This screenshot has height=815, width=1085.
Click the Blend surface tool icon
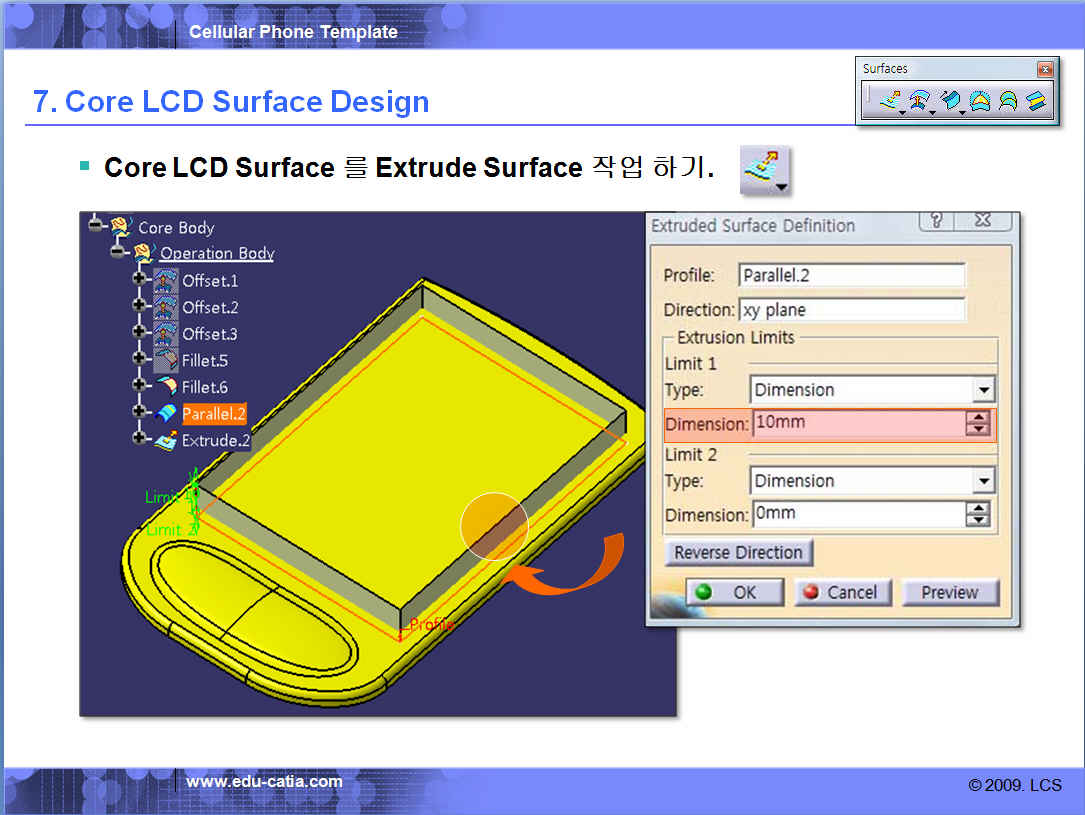pyautogui.click(x=1036, y=100)
